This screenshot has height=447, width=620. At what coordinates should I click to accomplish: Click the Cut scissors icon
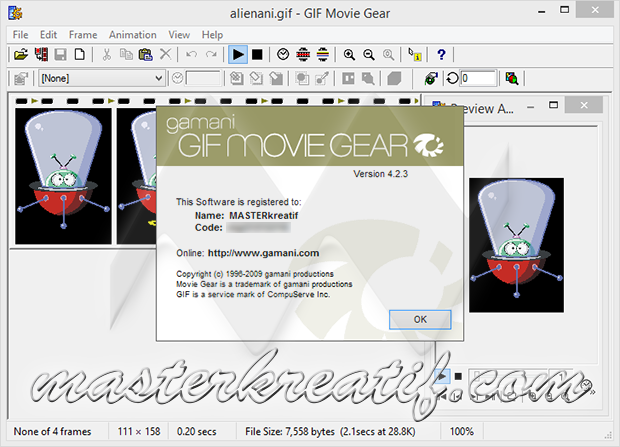pyautogui.click(x=106, y=54)
